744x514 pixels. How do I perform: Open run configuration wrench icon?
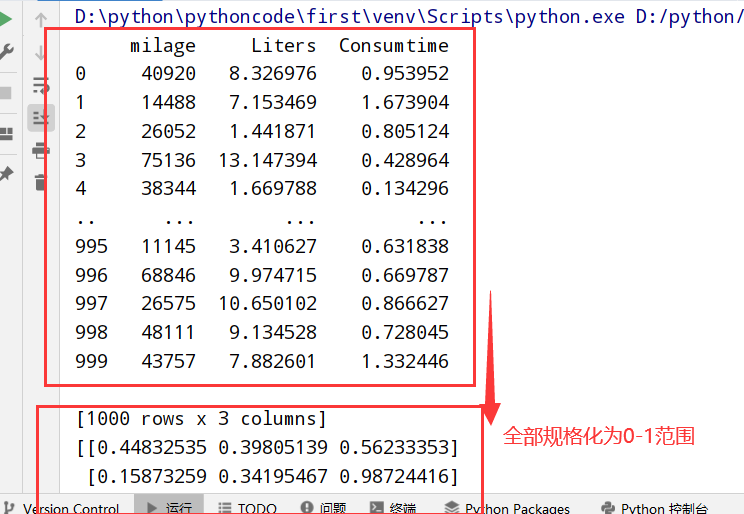coord(6,51)
